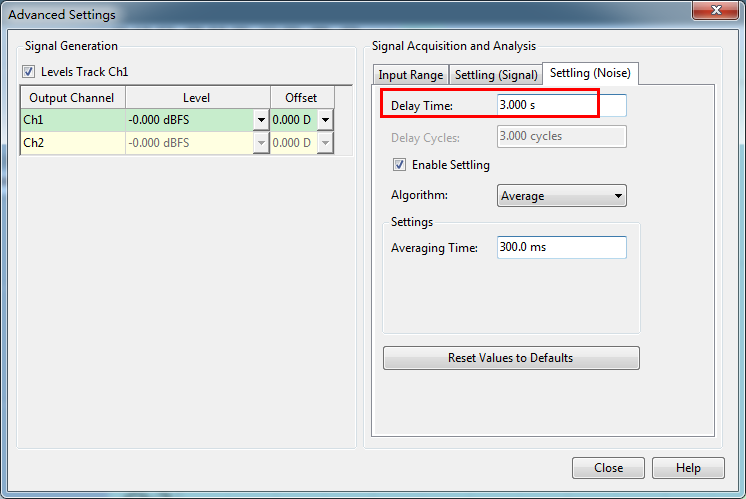Uncheck the Enable Settling checkbox

click(399, 165)
